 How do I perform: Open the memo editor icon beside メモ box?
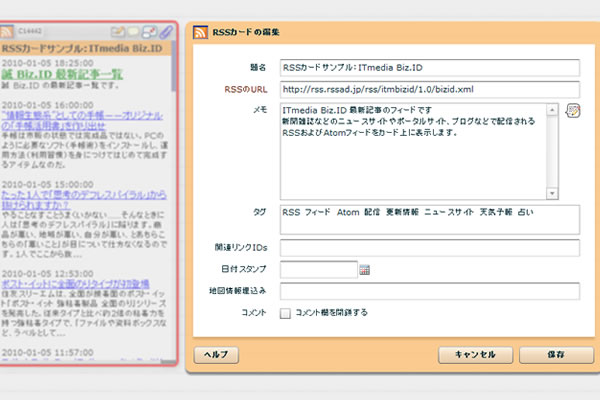[573, 110]
